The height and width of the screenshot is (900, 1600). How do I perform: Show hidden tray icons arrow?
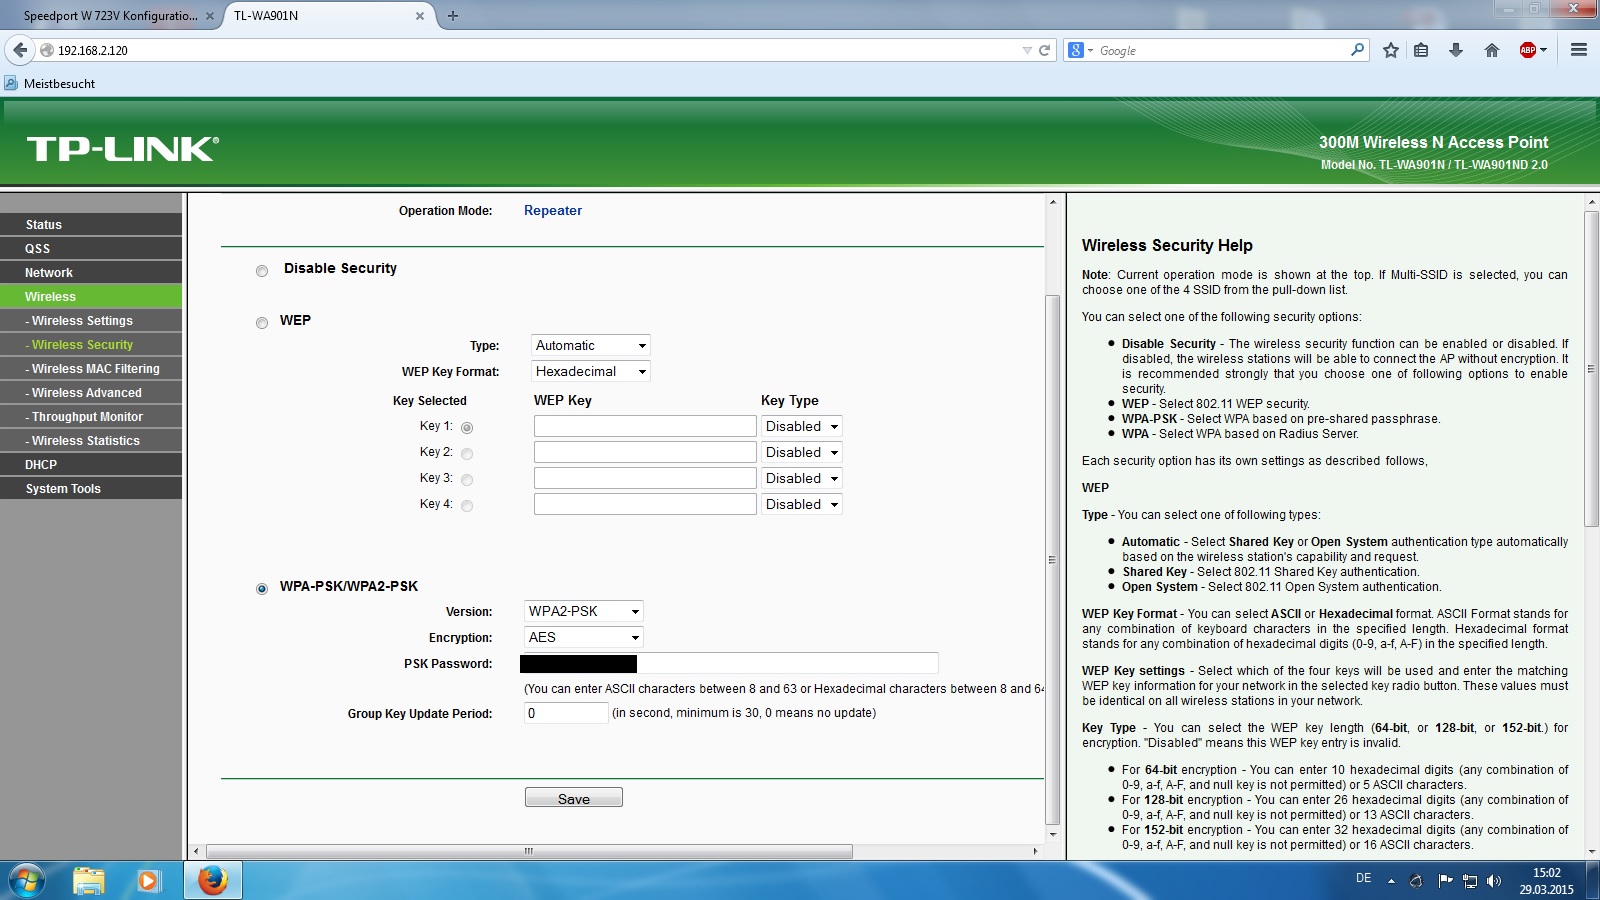pos(1391,881)
